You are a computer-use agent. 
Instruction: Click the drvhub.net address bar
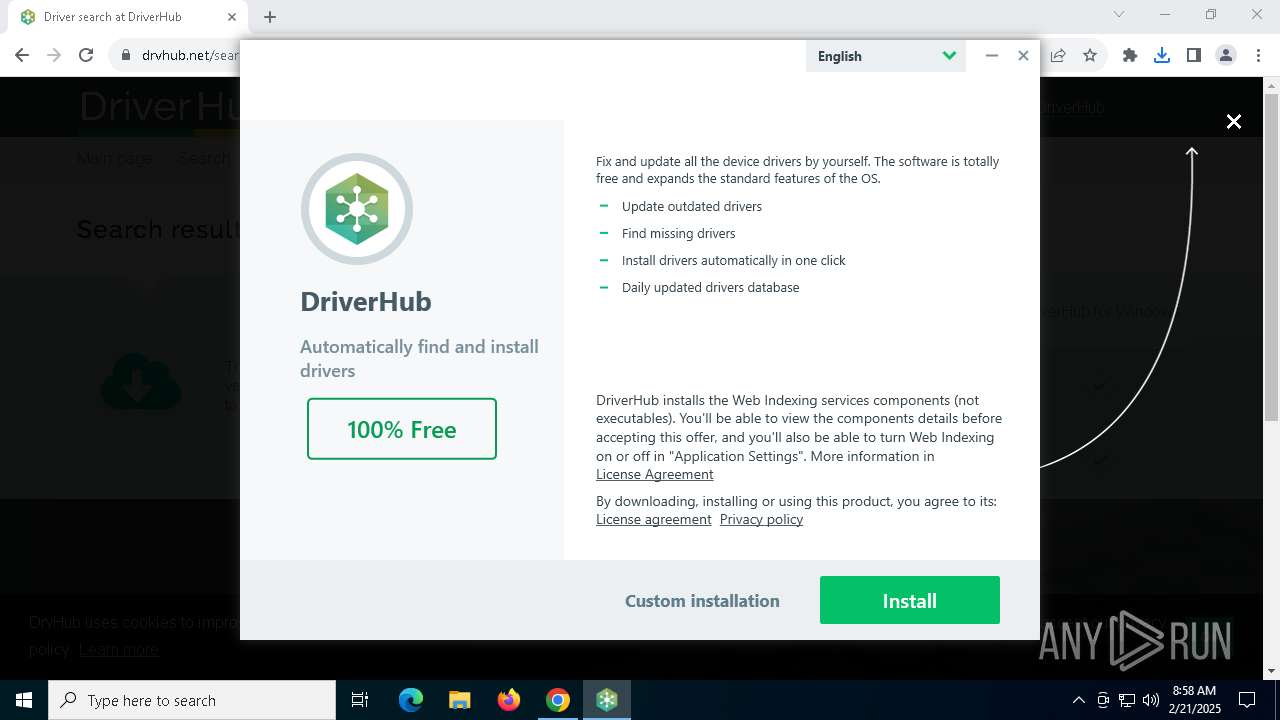tap(189, 55)
